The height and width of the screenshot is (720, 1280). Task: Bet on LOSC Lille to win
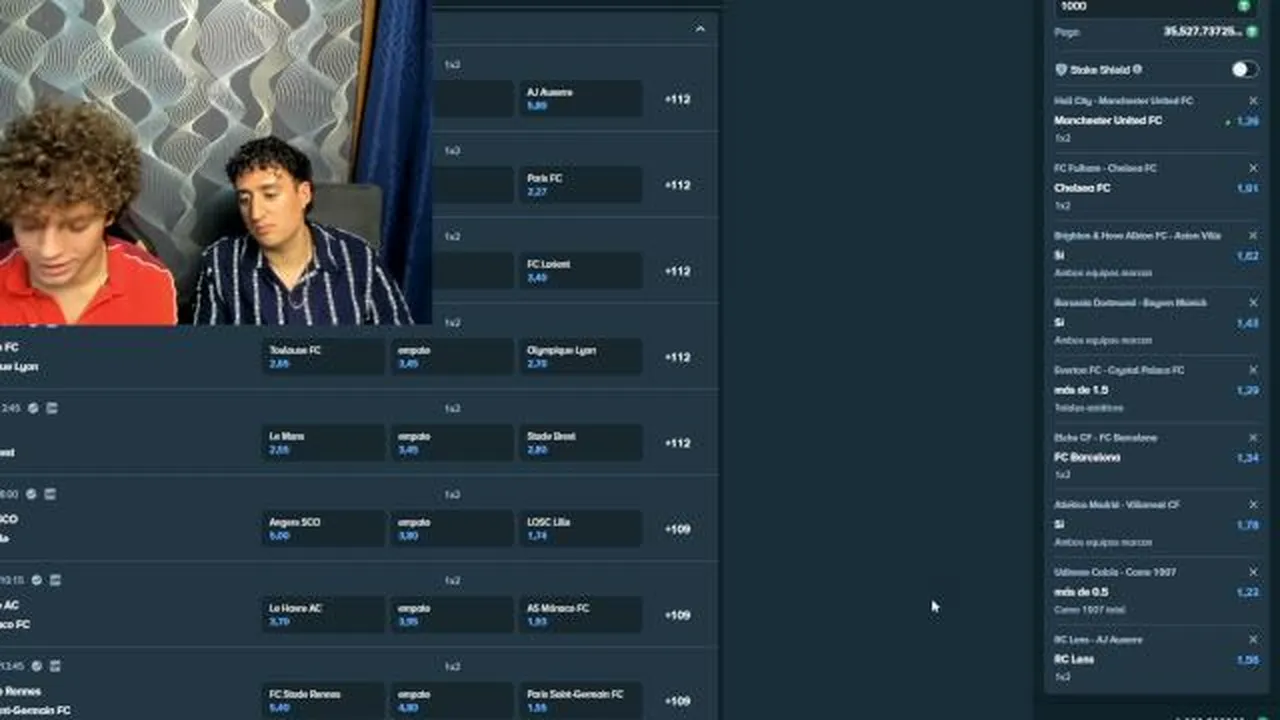pos(580,528)
